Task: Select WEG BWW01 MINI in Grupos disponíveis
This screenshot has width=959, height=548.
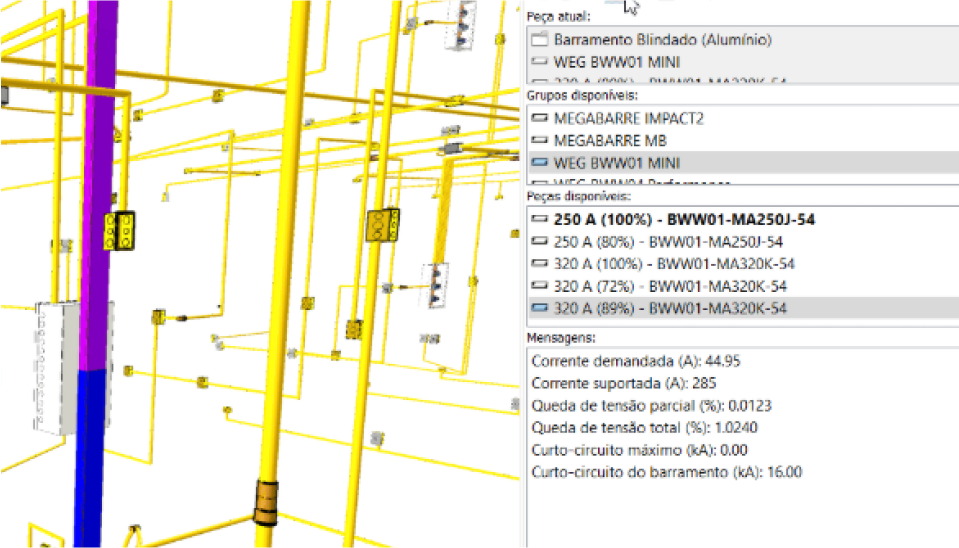Action: pos(609,163)
